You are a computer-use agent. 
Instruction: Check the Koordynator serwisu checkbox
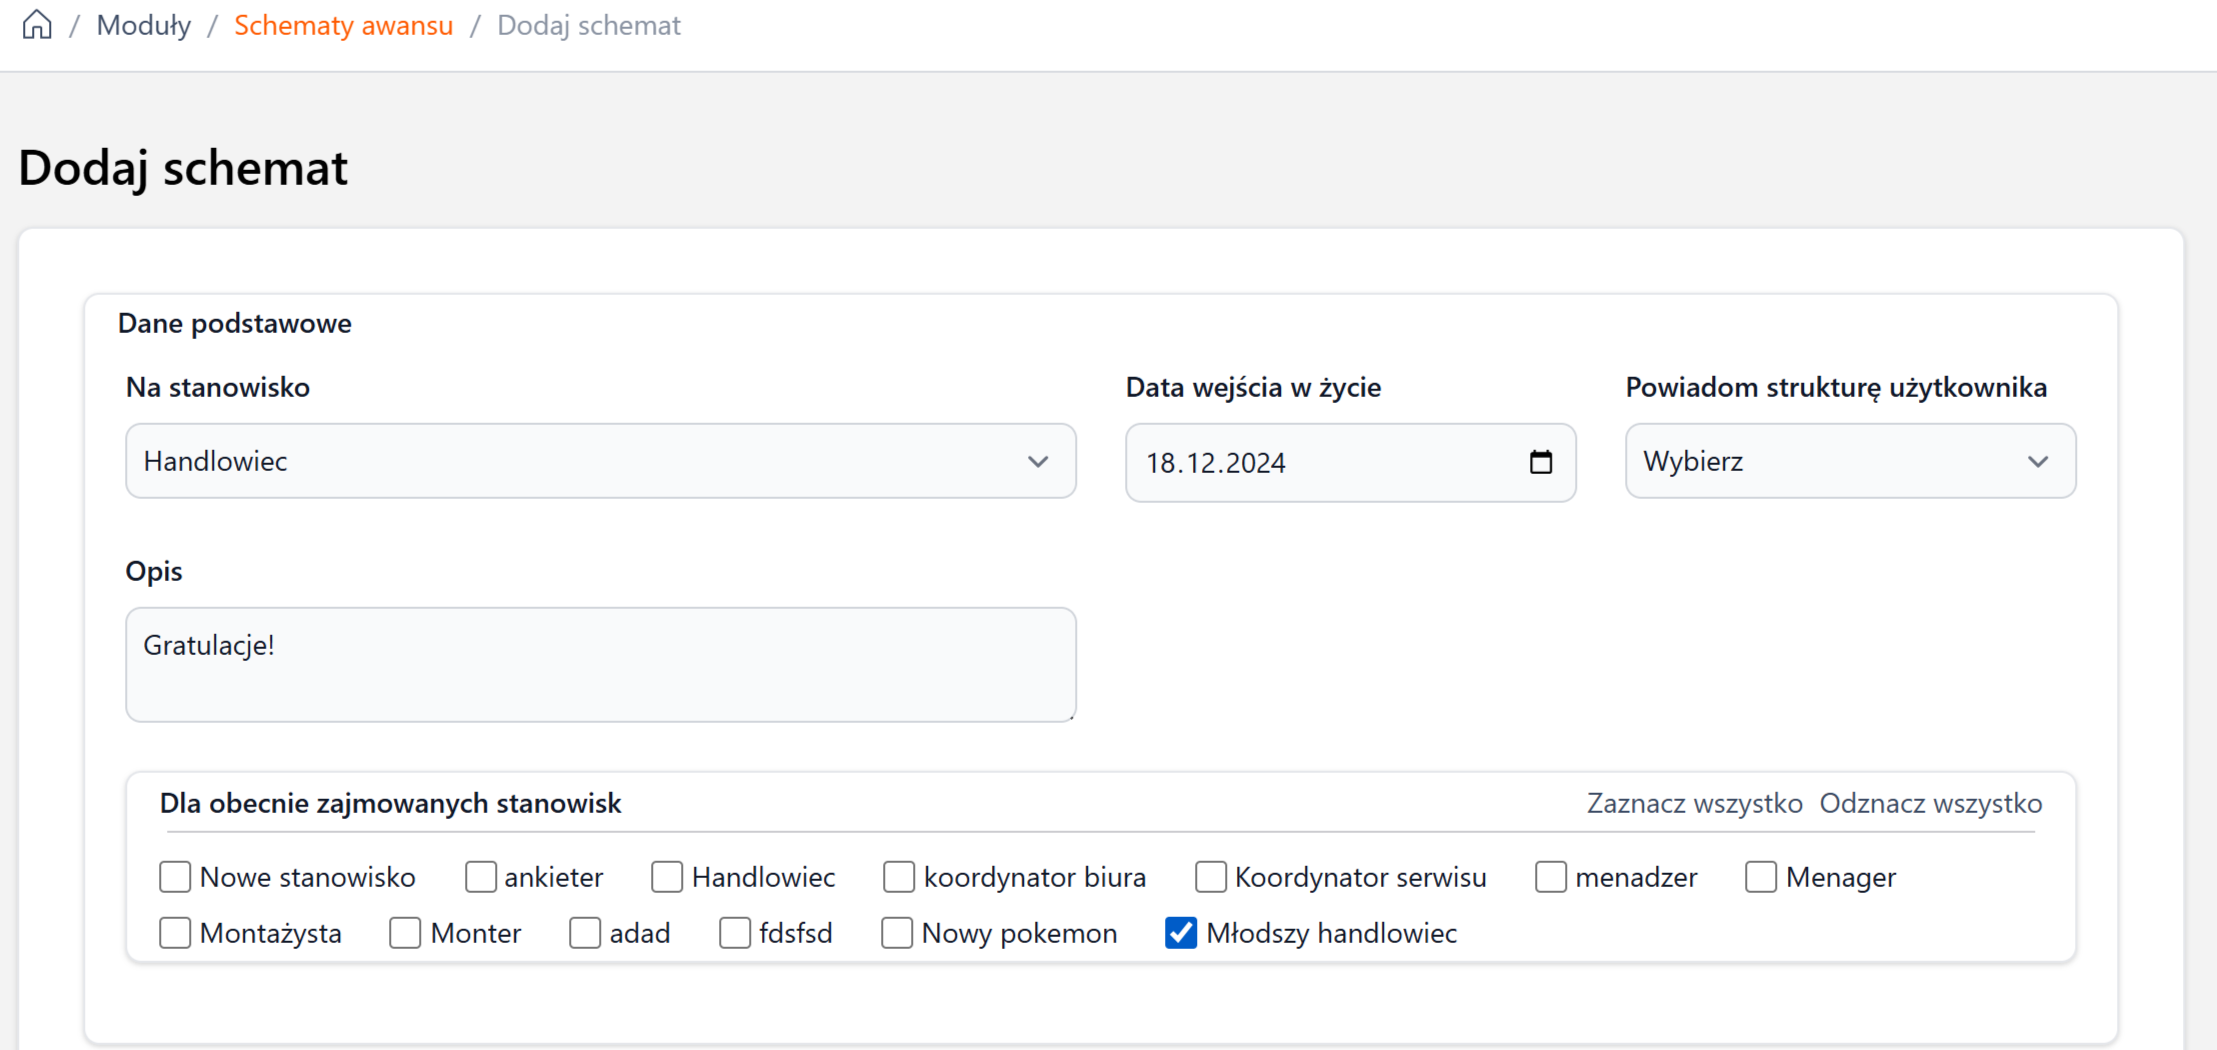tap(1211, 877)
